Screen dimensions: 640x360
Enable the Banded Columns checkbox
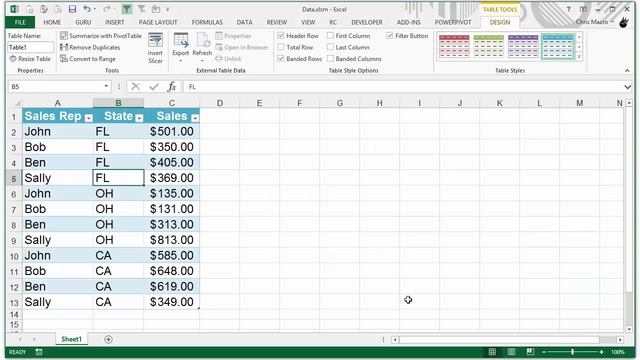pos(330,58)
